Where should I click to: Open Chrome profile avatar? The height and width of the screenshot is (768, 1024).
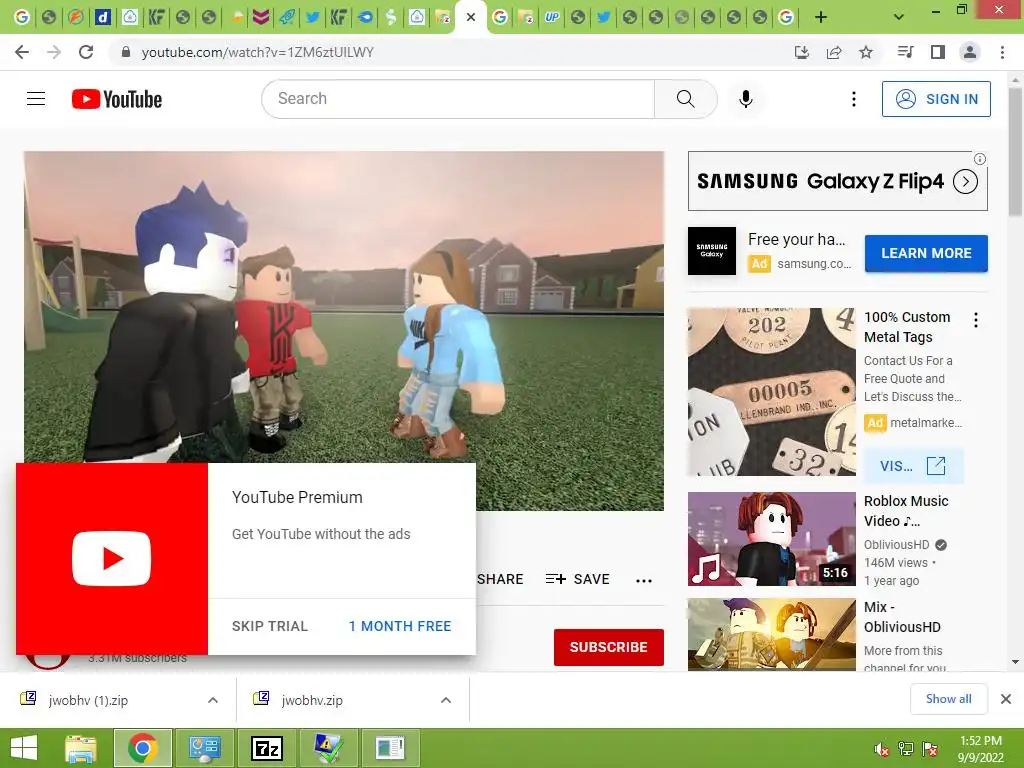(970, 52)
